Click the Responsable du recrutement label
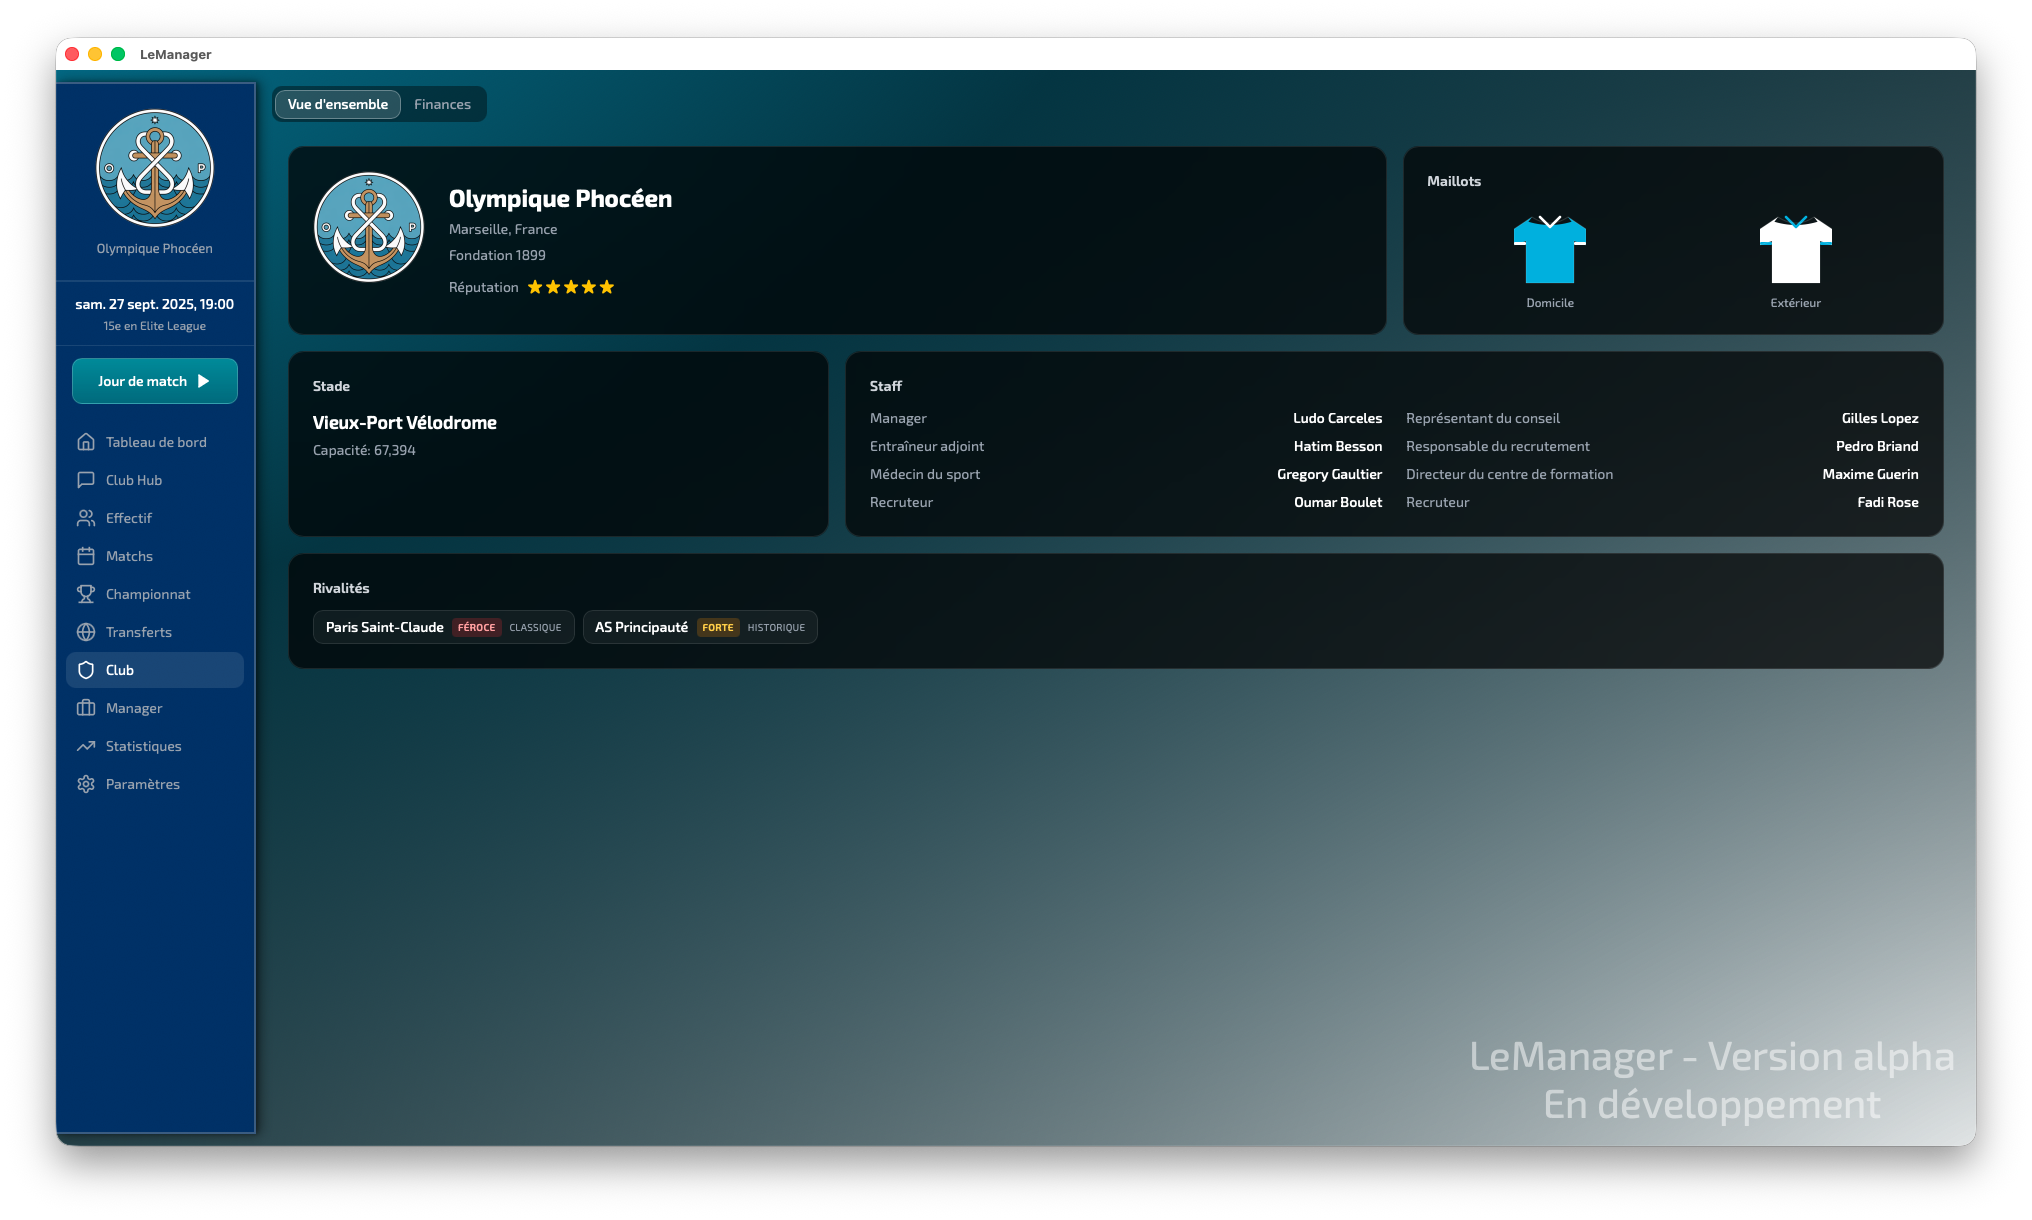Screen dimensions: 2032x1220 (x=1497, y=446)
